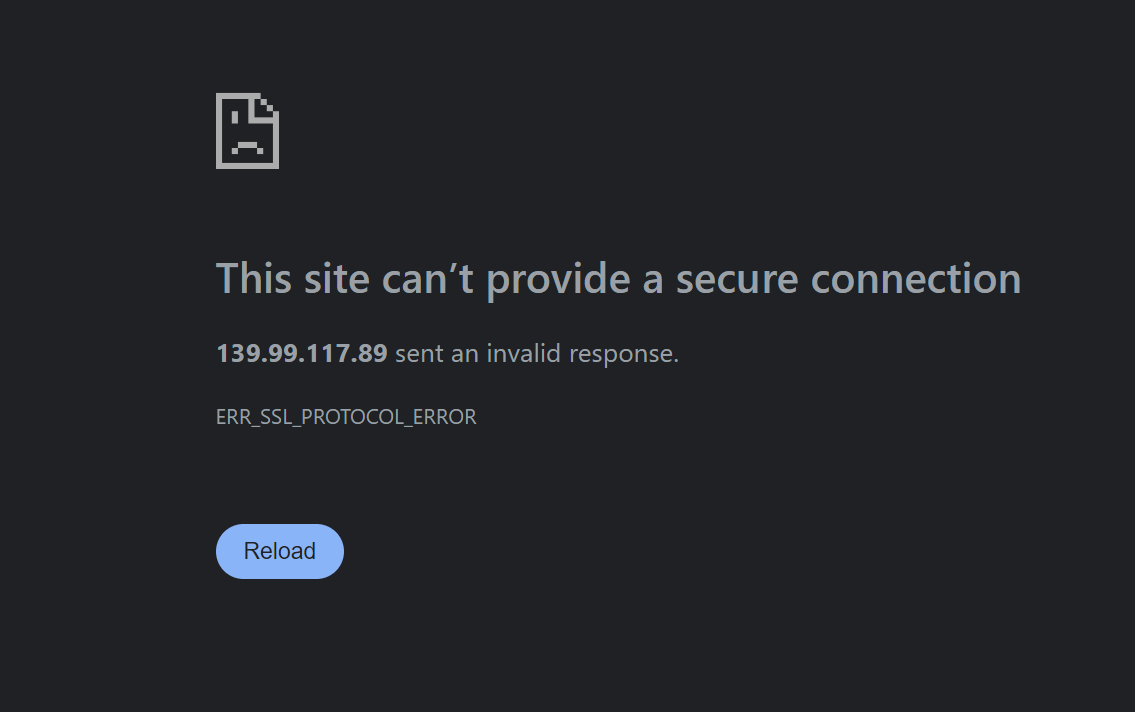Click the folded corner of the sad page icon
Screen dimensions: 1135x712
pyautogui.click(x=267, y=105)
